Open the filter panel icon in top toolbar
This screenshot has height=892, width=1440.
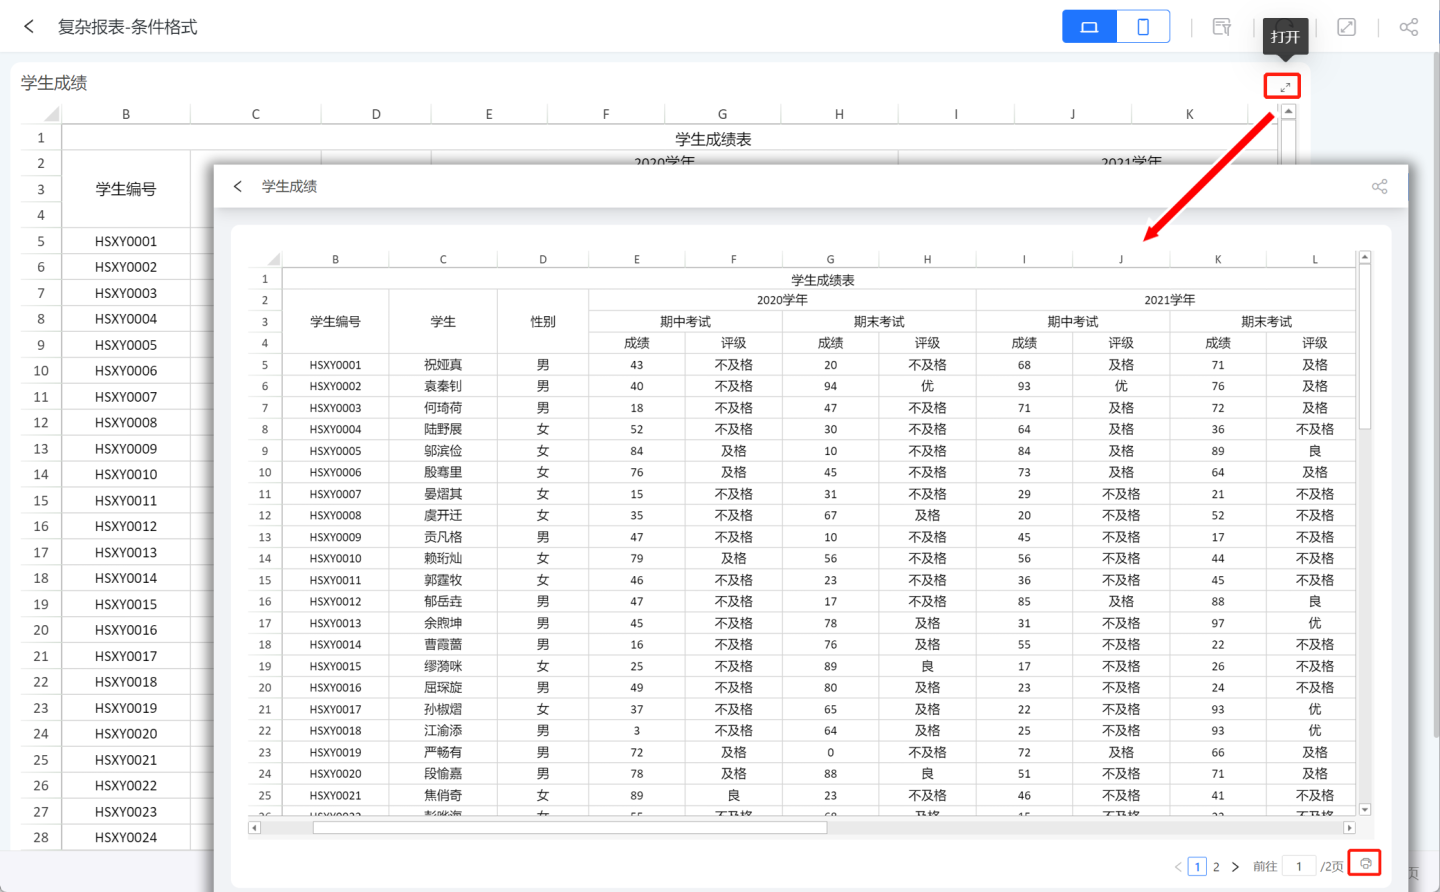[1221, 27]
